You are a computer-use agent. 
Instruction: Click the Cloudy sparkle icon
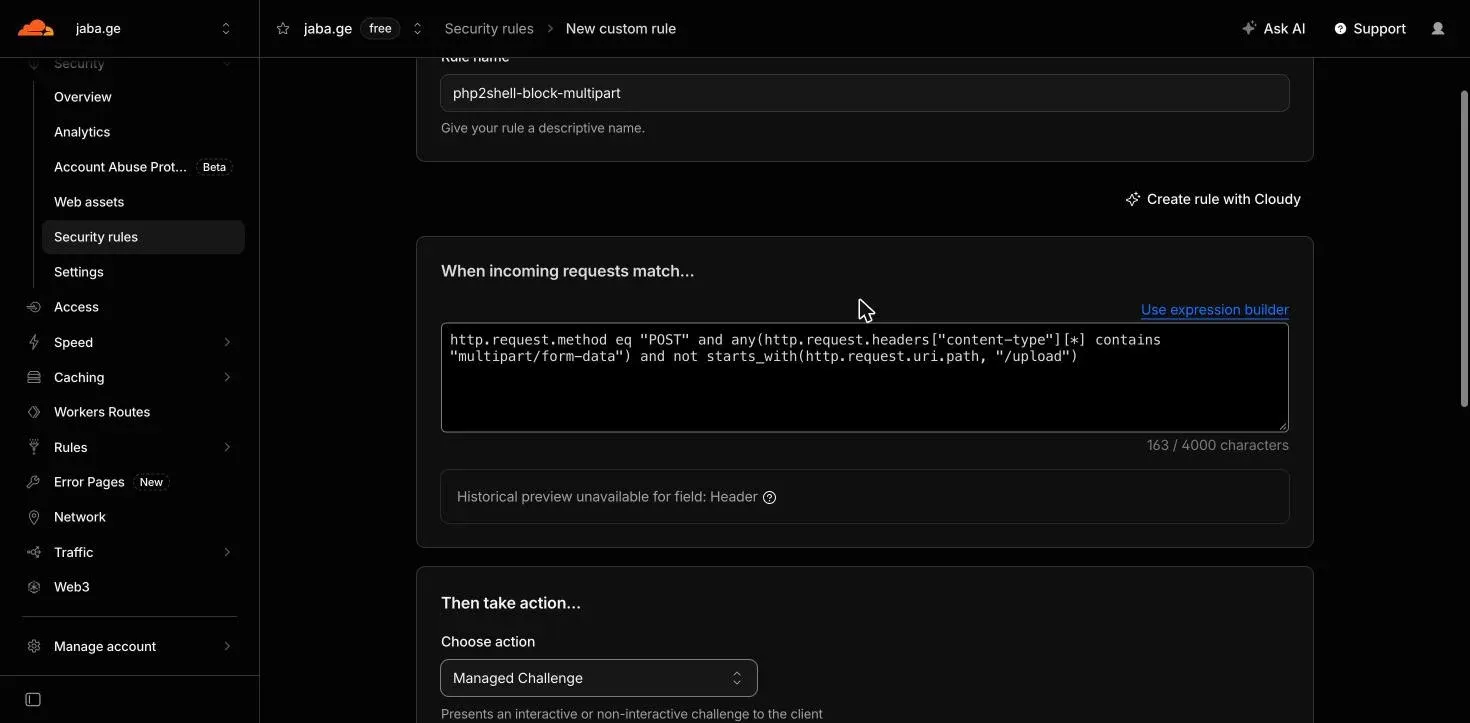coord(1132,199)
